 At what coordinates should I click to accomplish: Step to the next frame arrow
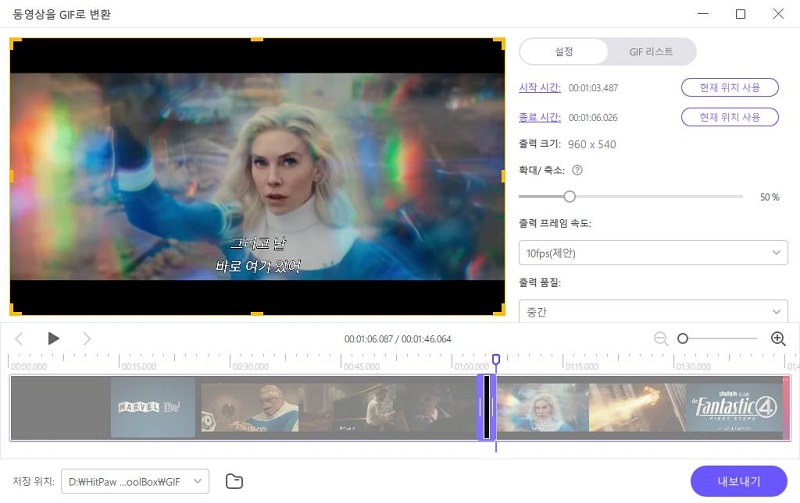point(87,339)
